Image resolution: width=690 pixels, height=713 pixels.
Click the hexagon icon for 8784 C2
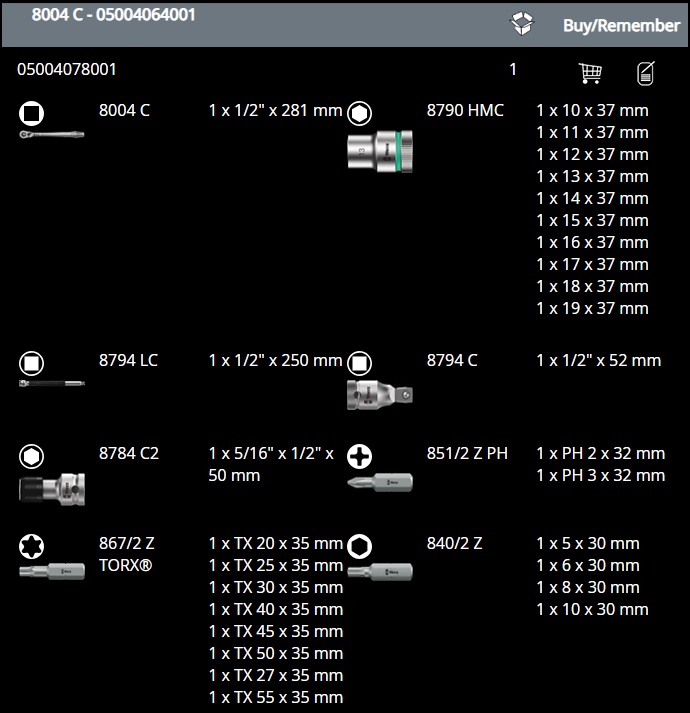click(x=31, y=456)
